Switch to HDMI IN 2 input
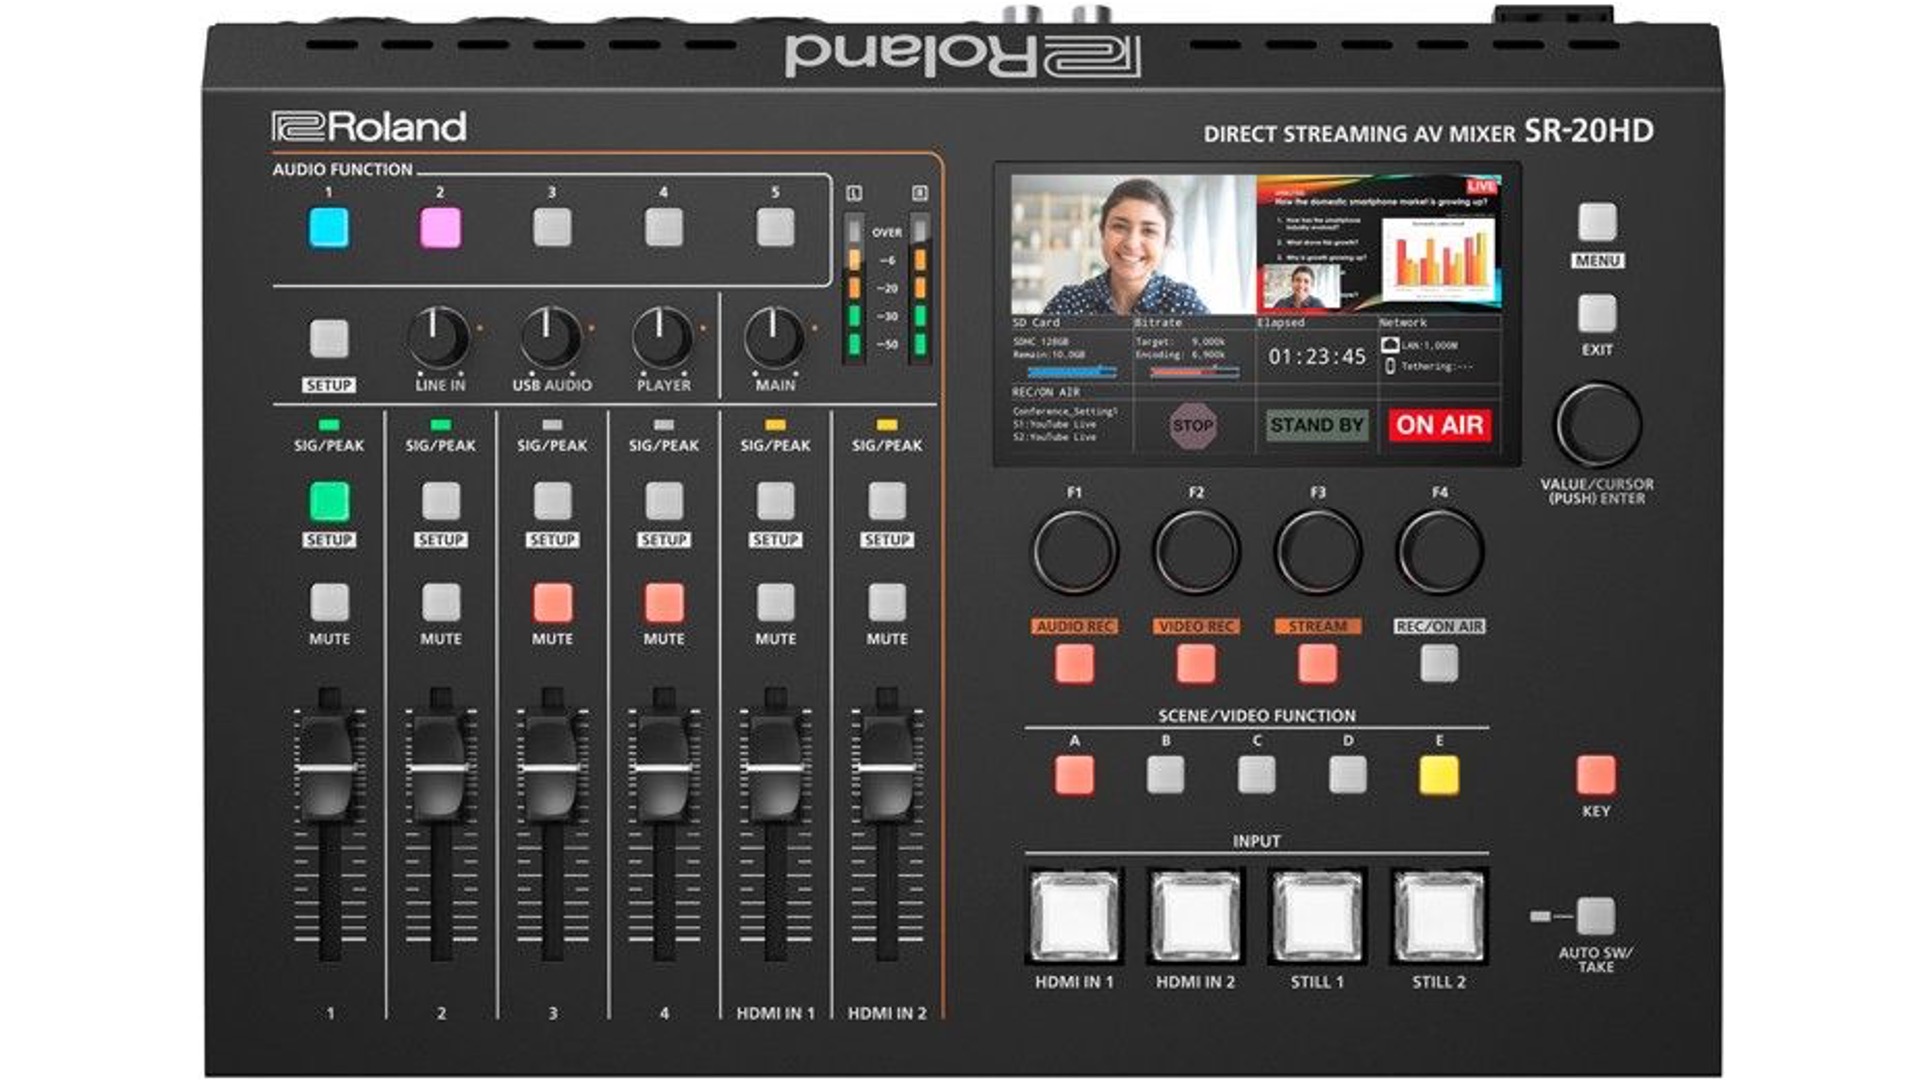 tap(1196, 915)
